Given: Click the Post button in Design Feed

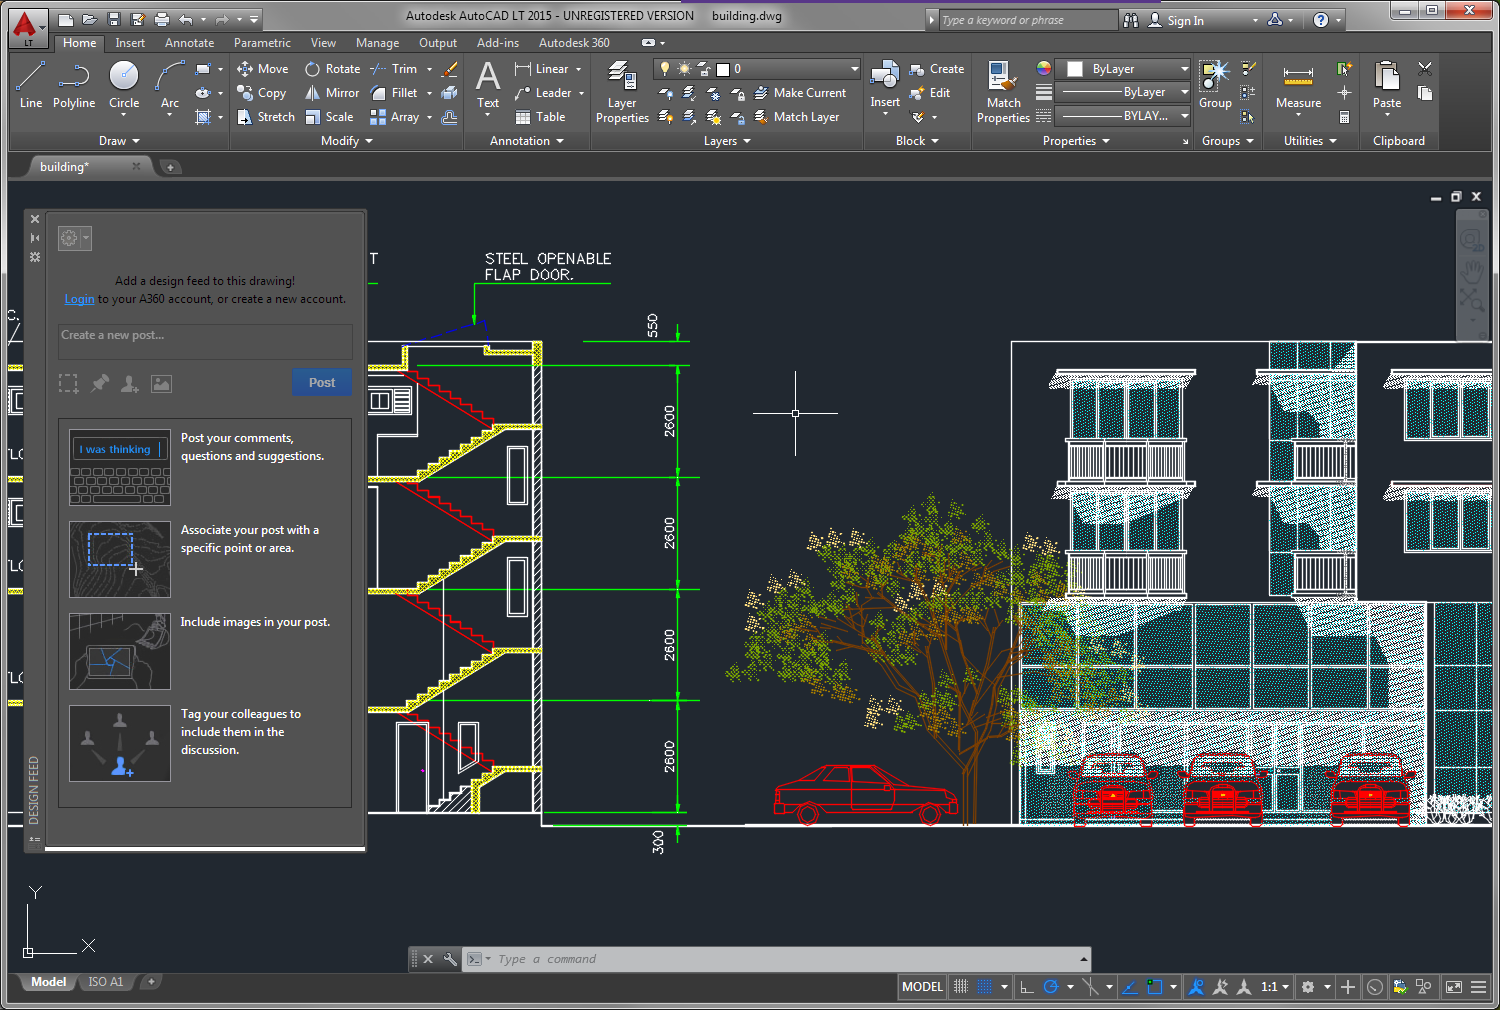Looking at the screenshot, I should (x=321, y=382).
